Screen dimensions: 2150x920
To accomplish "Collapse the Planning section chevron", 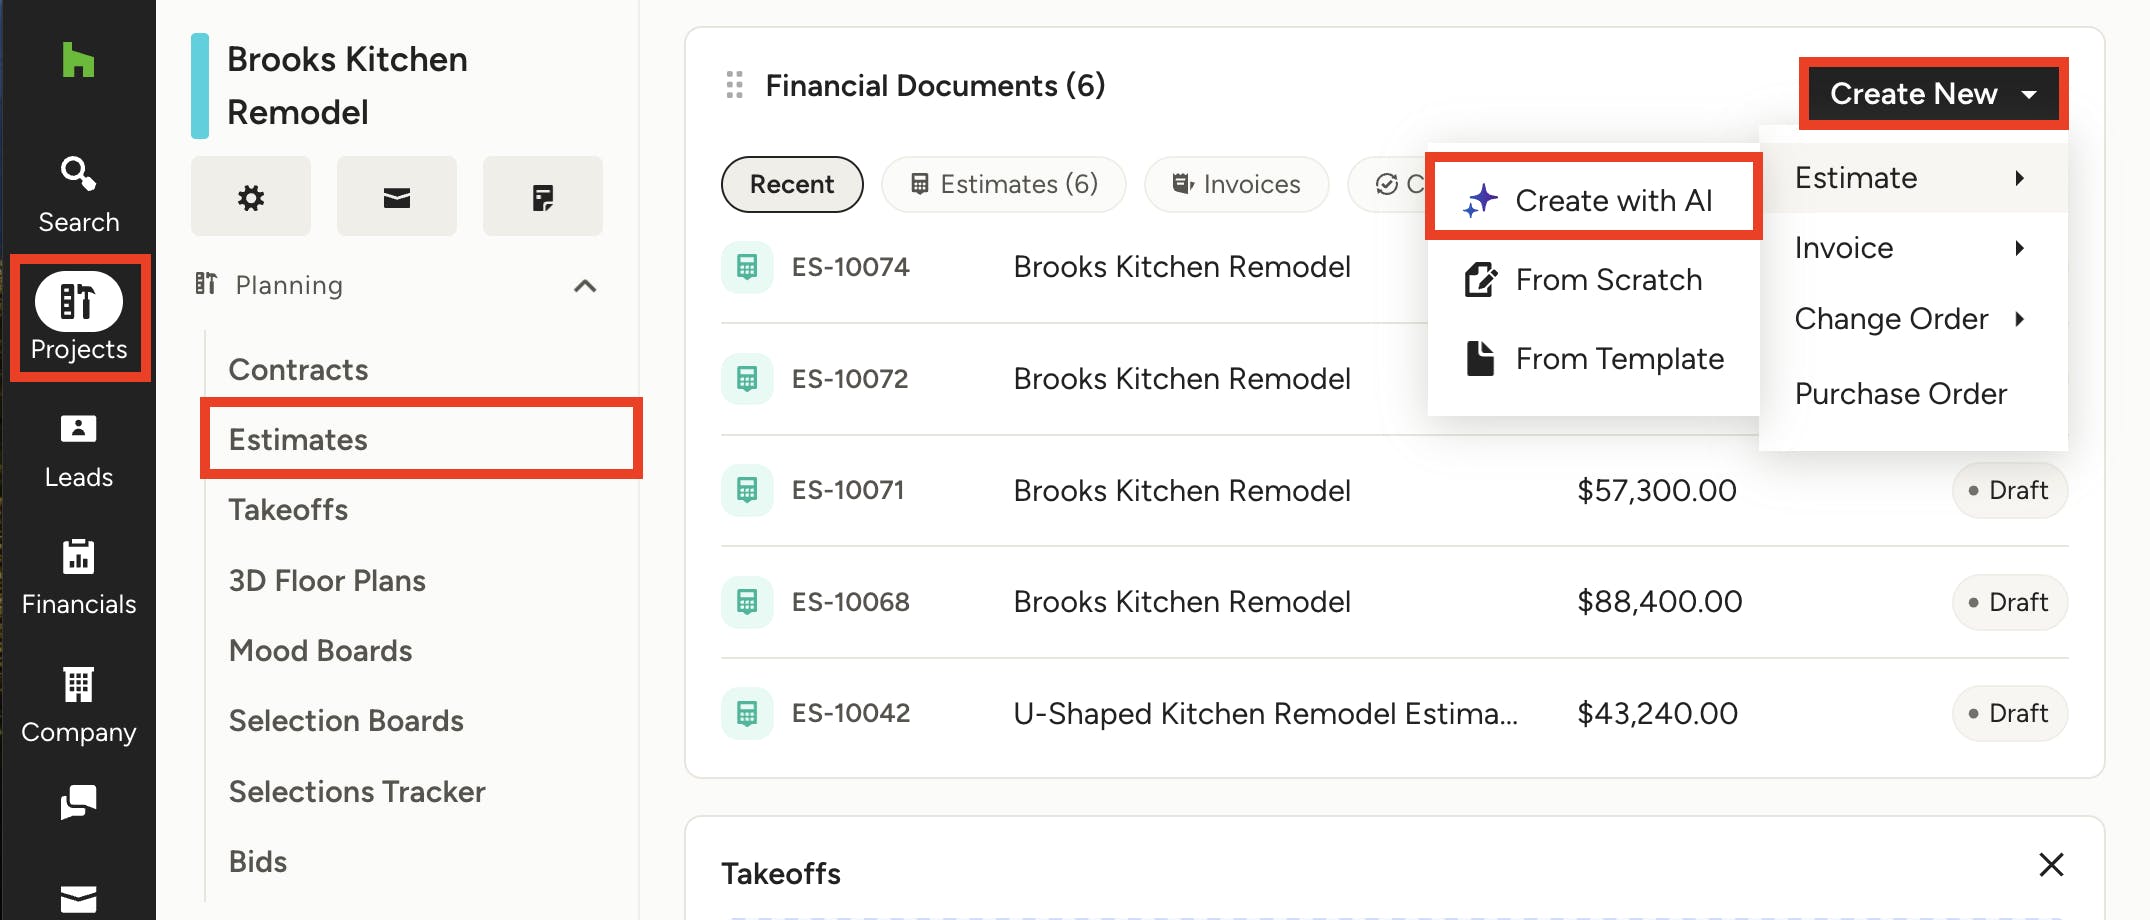I will 585,286.
